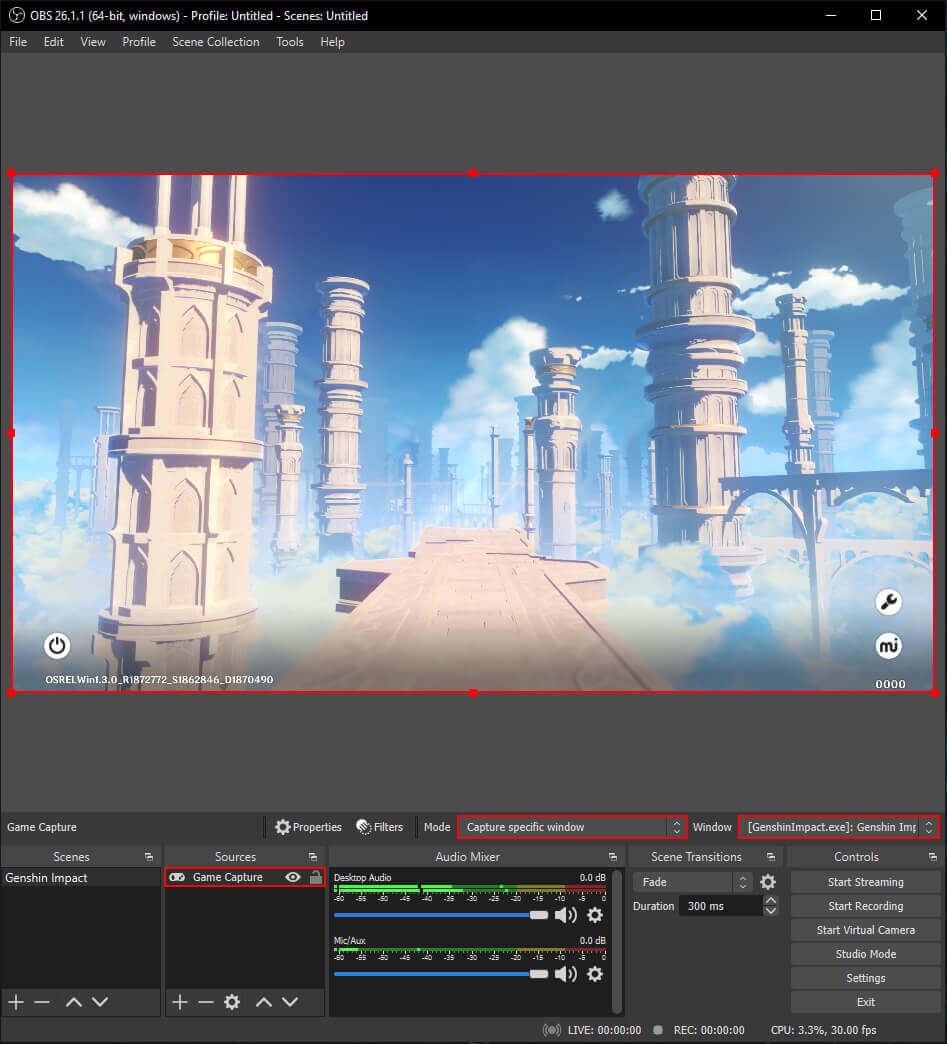
Task: Click the miHoYo logo icon in preview
Action: [x=888, y=646]
